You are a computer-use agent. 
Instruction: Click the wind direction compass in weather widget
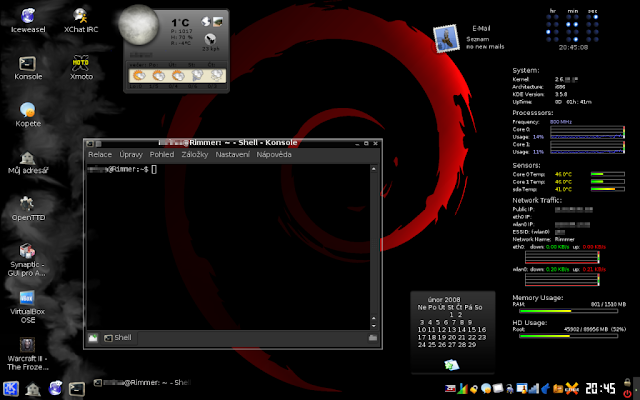(x=210, y=39)
